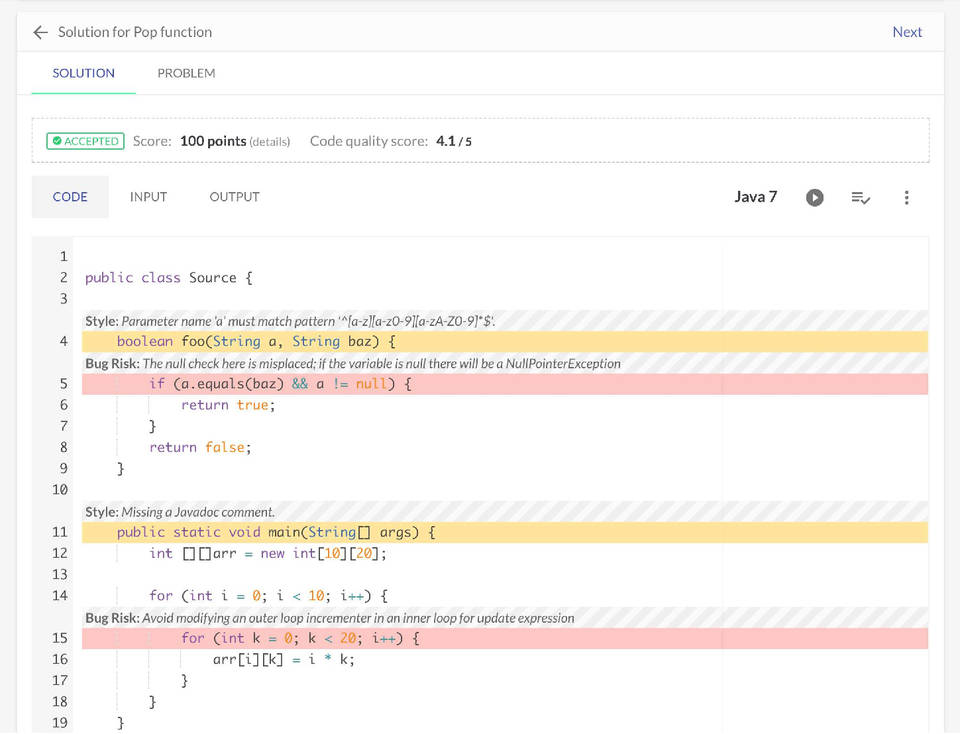Click the loop incrementer Bug Risk warning
Viewport: 960px width, 734px height.
(330, 618)
